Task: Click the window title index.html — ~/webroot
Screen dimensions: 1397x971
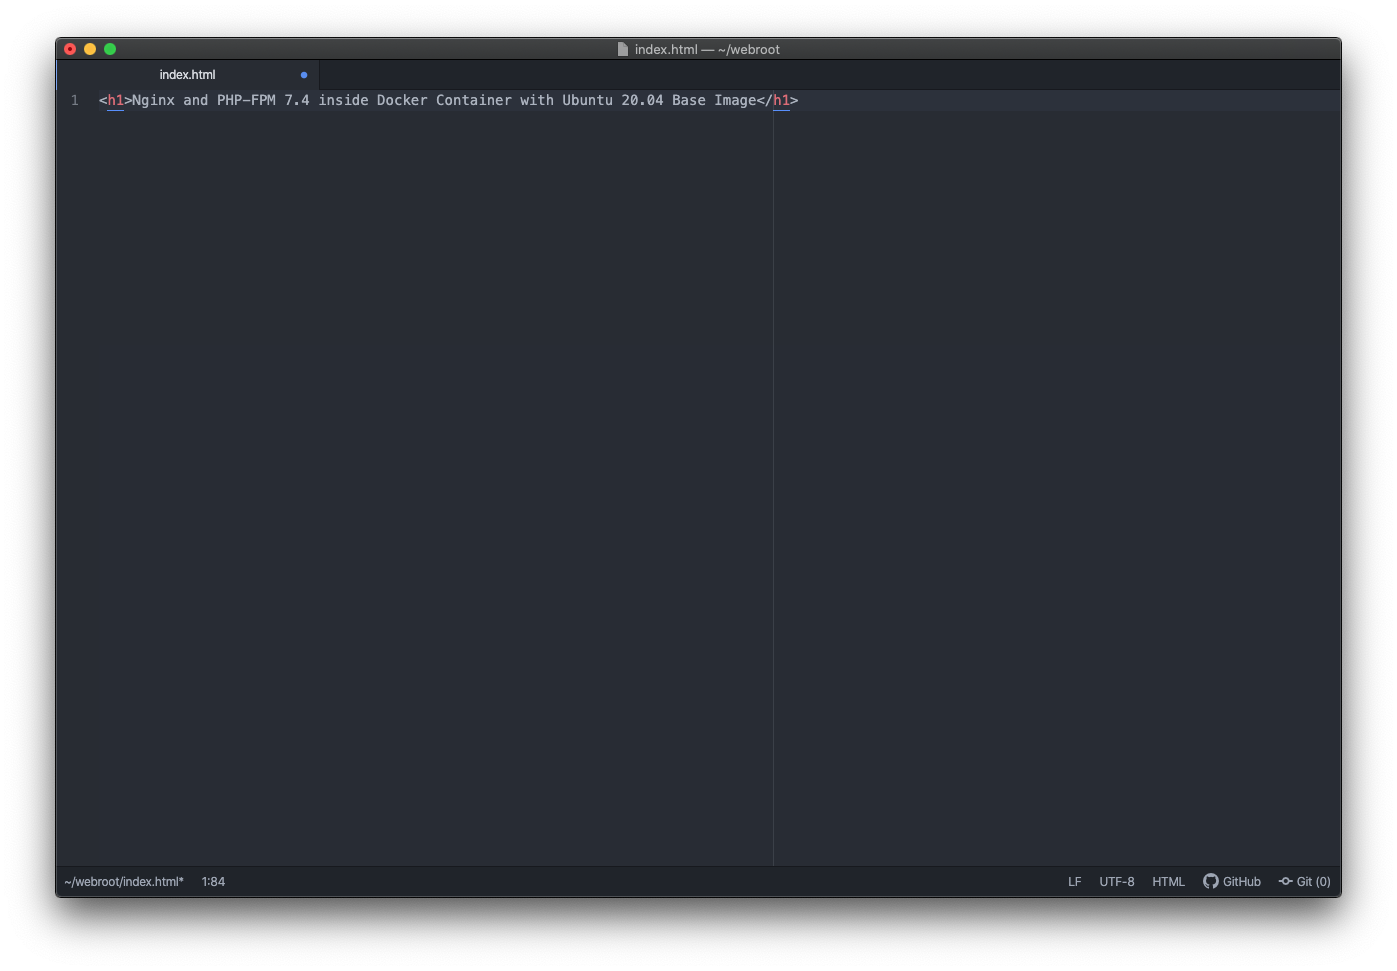Action: coord(707,49)
